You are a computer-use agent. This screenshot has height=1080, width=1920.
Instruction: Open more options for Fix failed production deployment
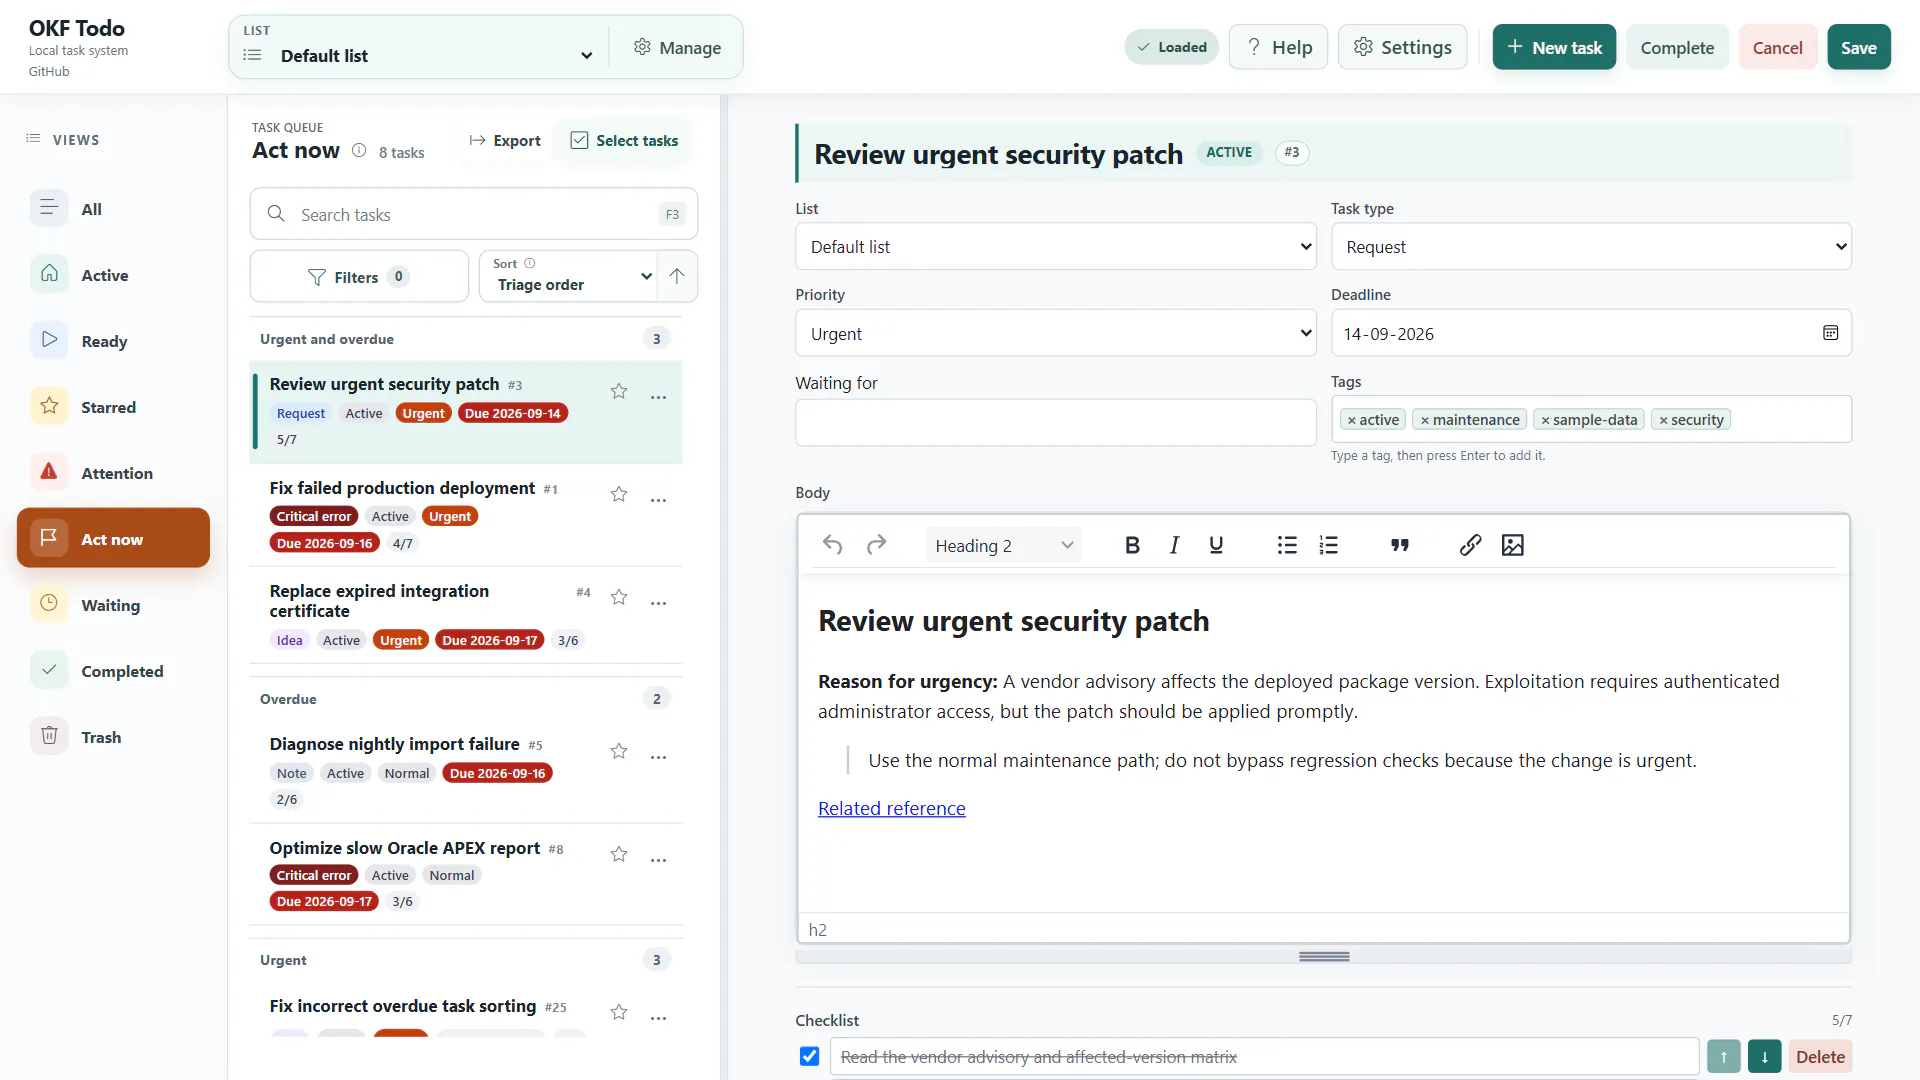pos(658,500)
